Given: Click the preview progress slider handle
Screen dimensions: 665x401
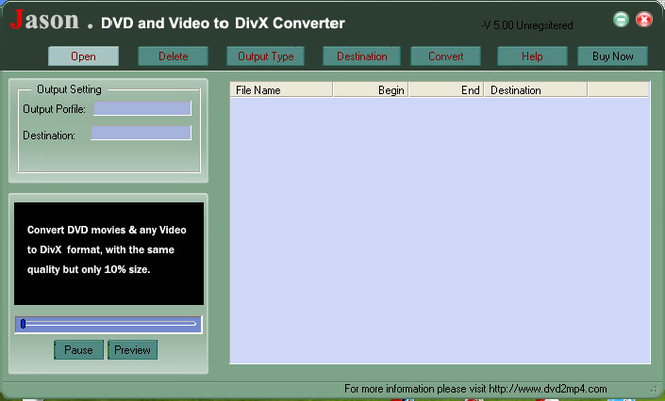Looking at the screenshot, I should pyautogui.click(x=23, y=324).
